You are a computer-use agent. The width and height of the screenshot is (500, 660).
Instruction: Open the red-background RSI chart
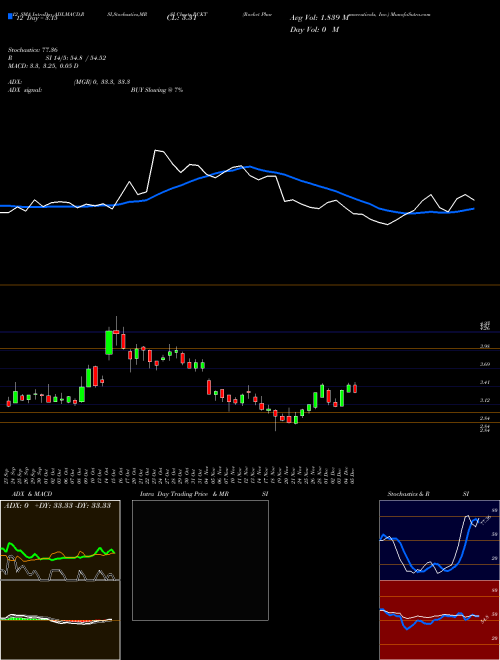click(439, 620)
